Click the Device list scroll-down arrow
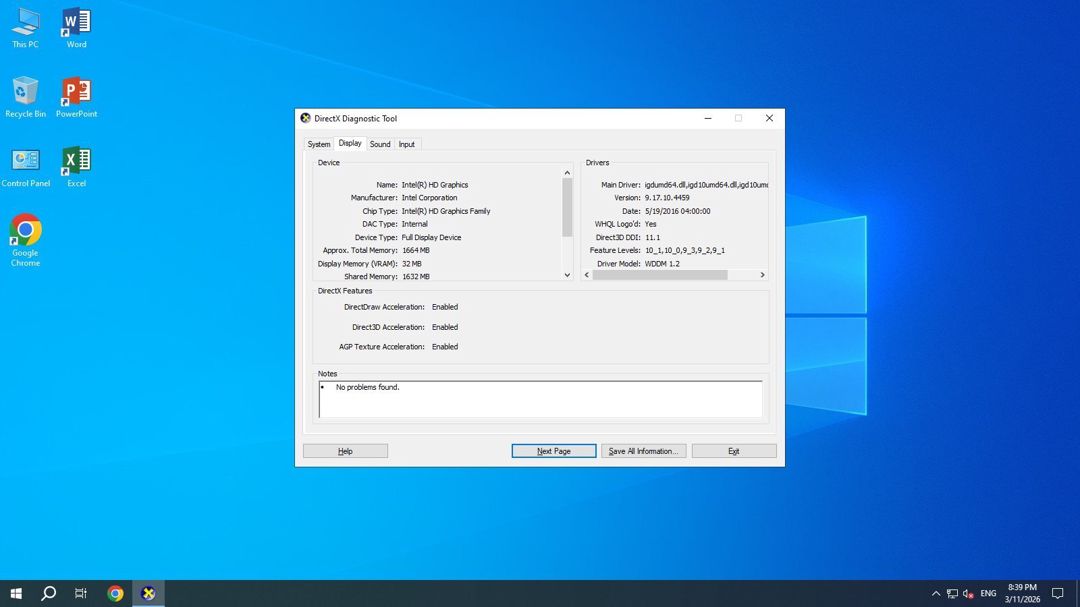Screen dimensions: 1080x607 (568, 275)
